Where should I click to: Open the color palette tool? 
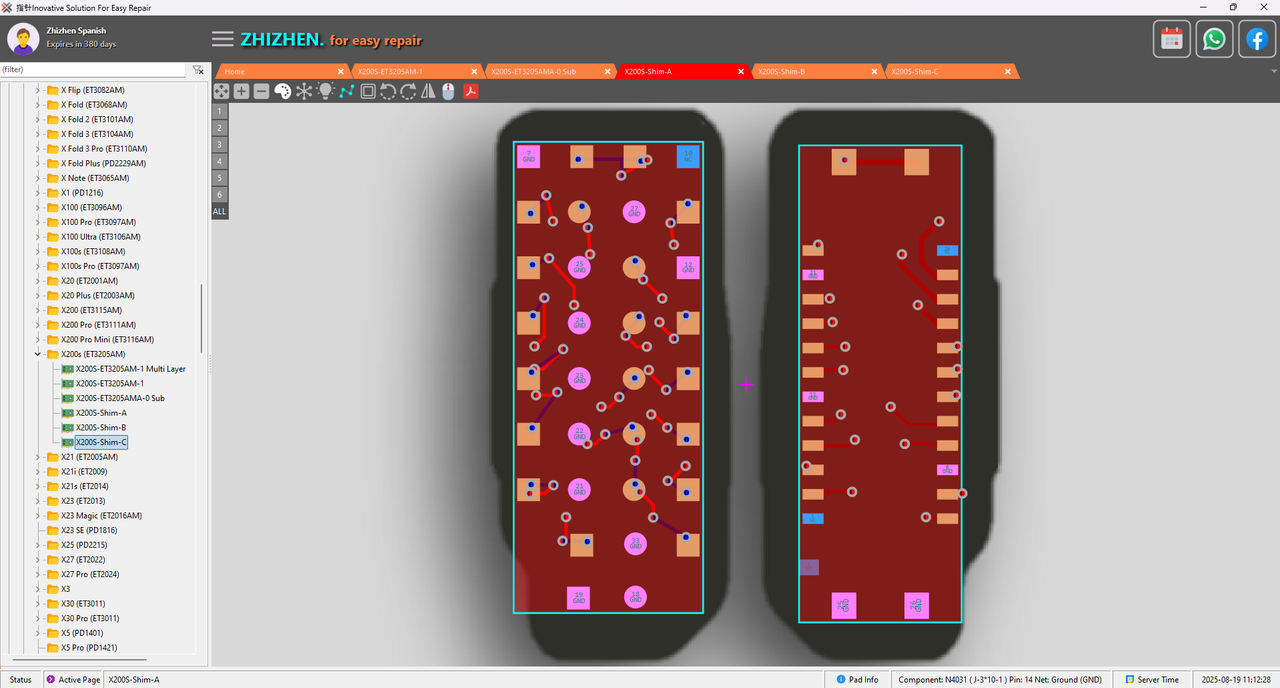(282, 91)
